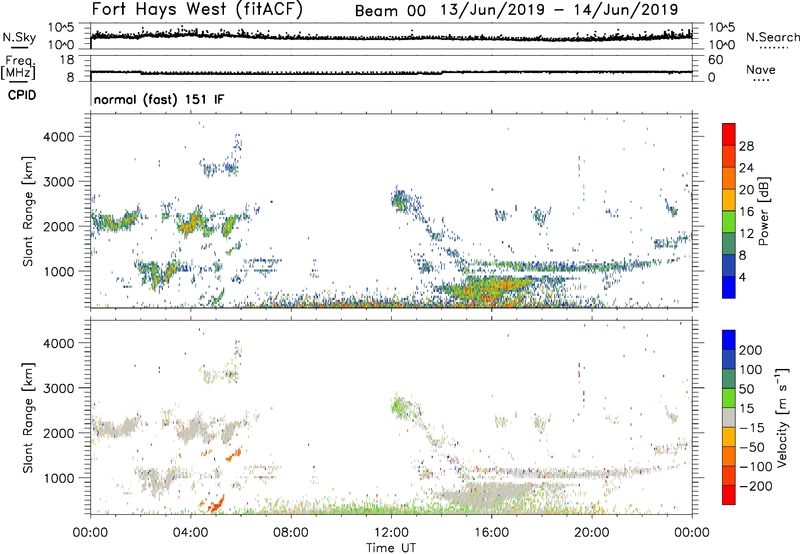Click the '200' tick on the Velocity scale
Screen dimensions: 800x554
(750, 350)
